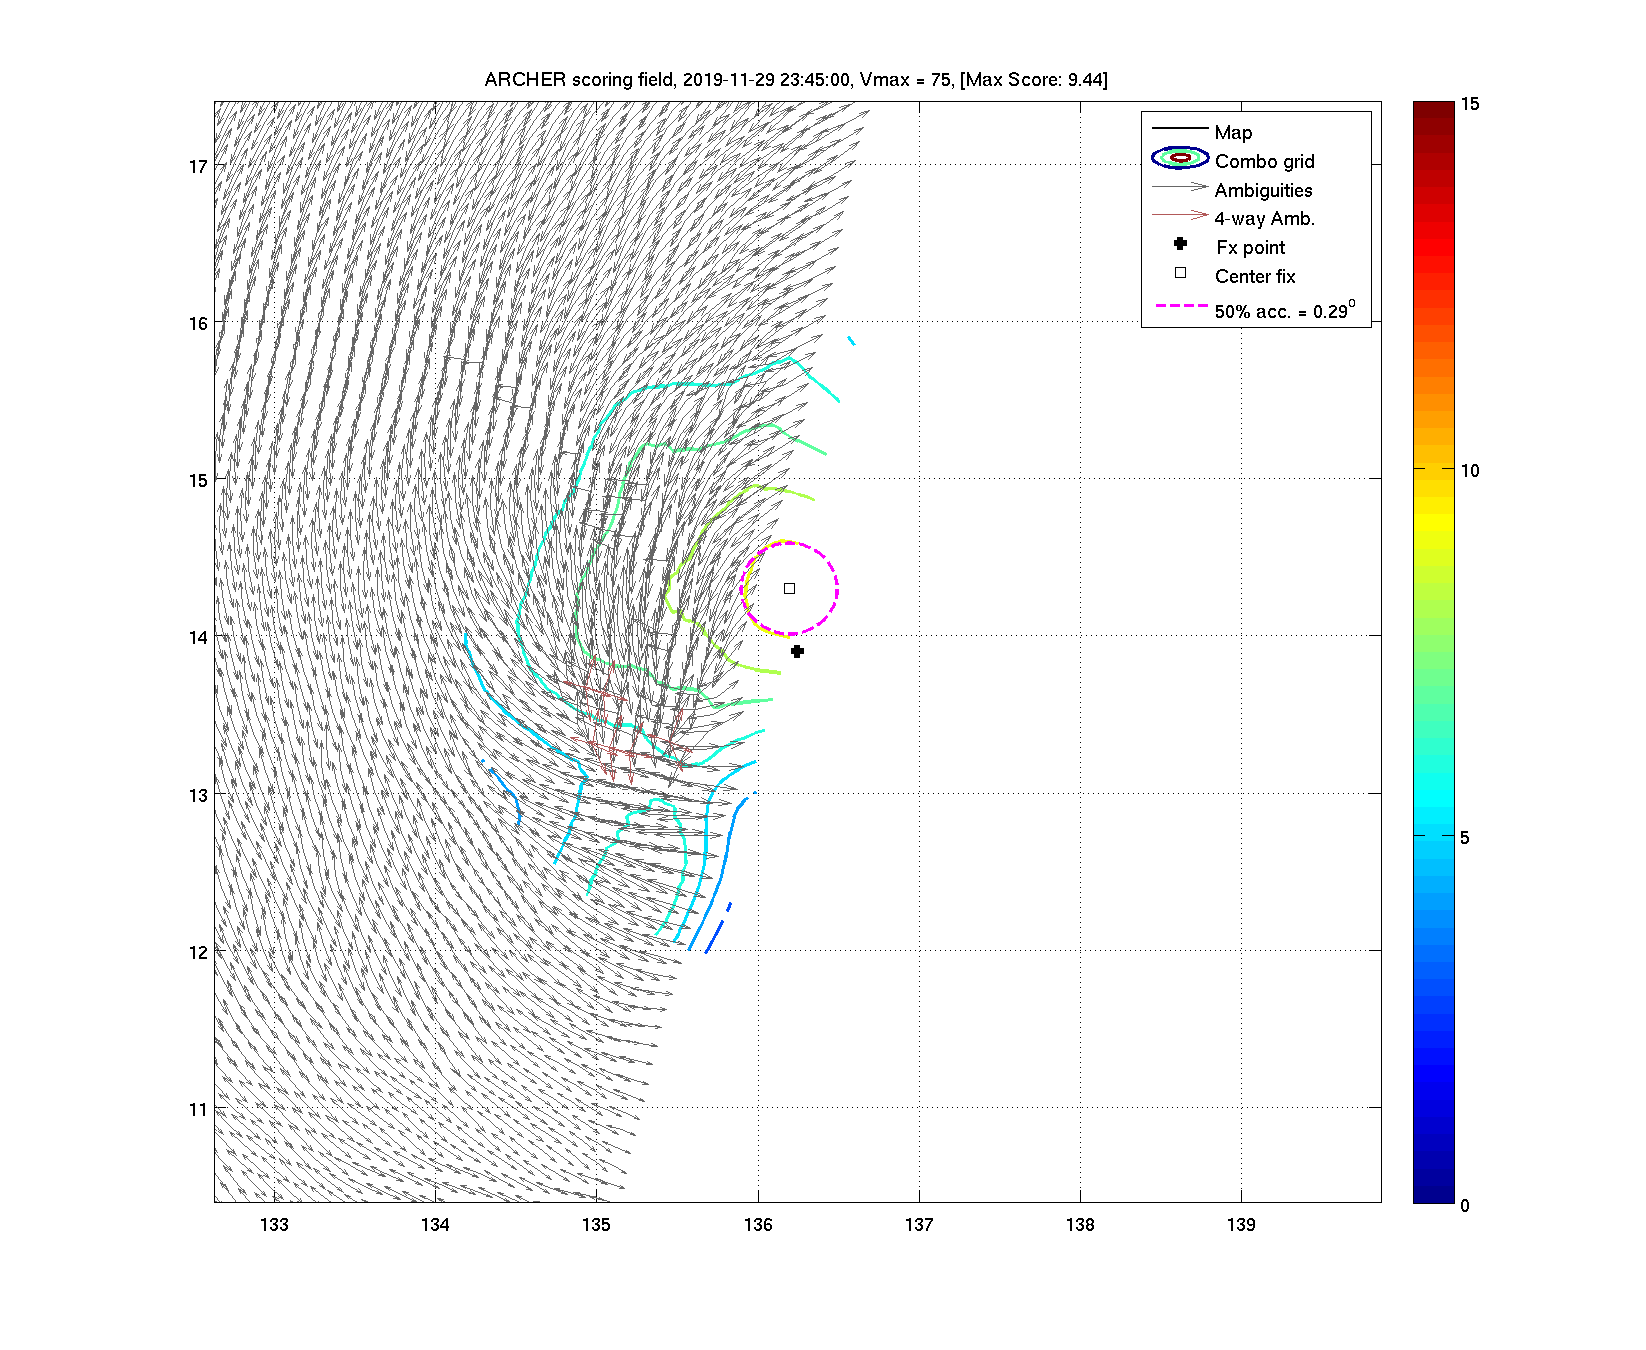
Task: Click the y-axis tick label 17
Action: pos(198,167)
